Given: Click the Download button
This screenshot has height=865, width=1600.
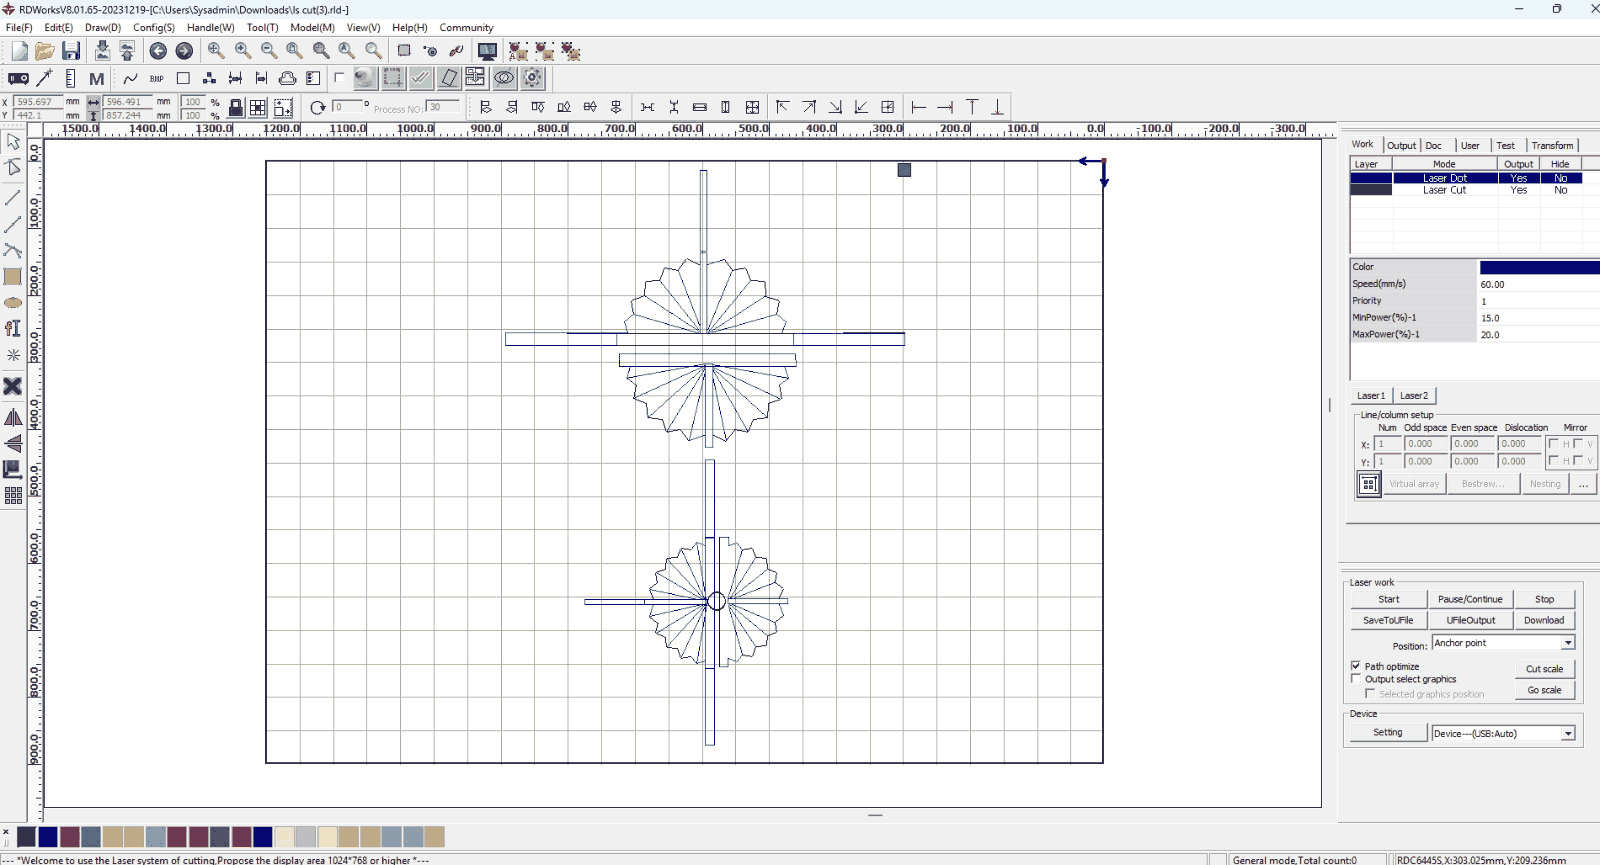Looking at the screenshot, I should pos(1544,620).
